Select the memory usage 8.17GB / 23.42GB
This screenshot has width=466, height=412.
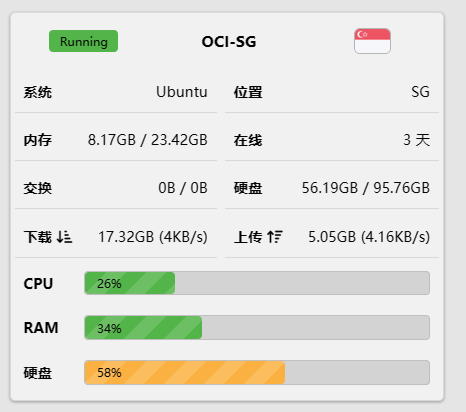148,140
